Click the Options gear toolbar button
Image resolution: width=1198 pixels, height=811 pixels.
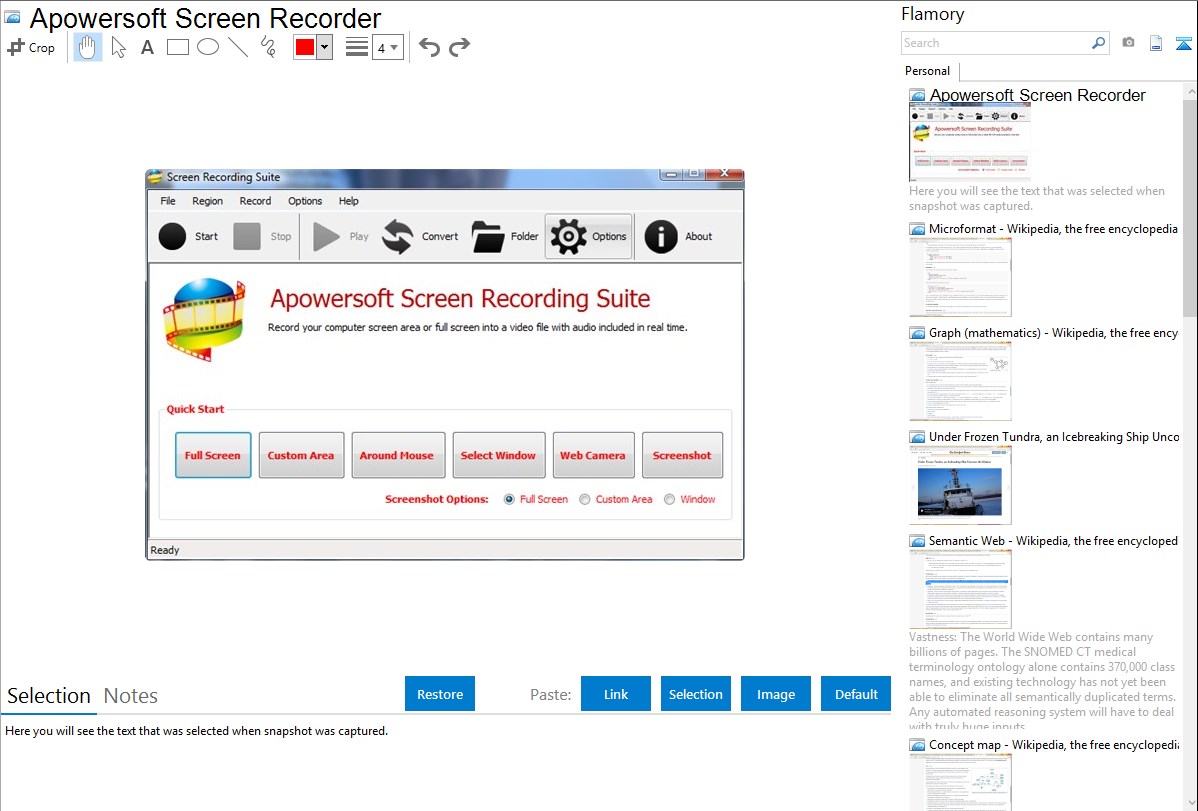point(588,237)
